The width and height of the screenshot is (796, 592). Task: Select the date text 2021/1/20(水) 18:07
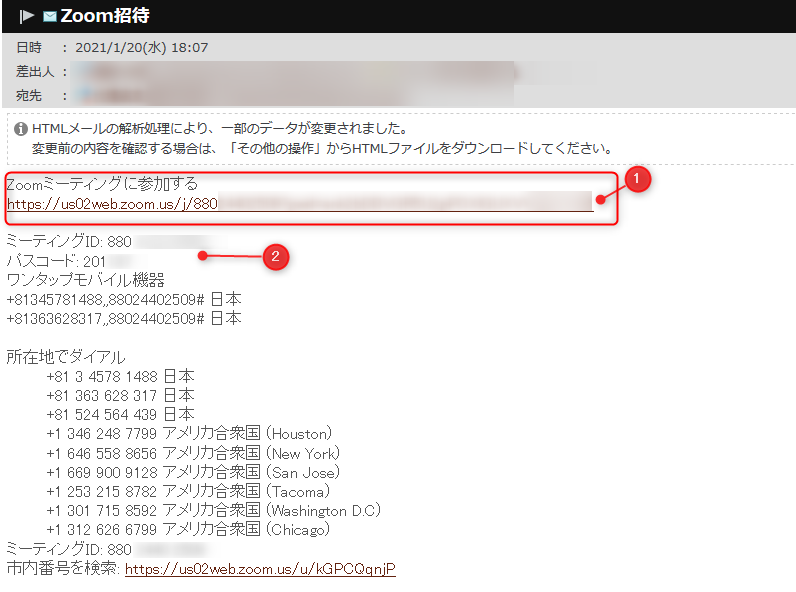[x=142, y=48]
